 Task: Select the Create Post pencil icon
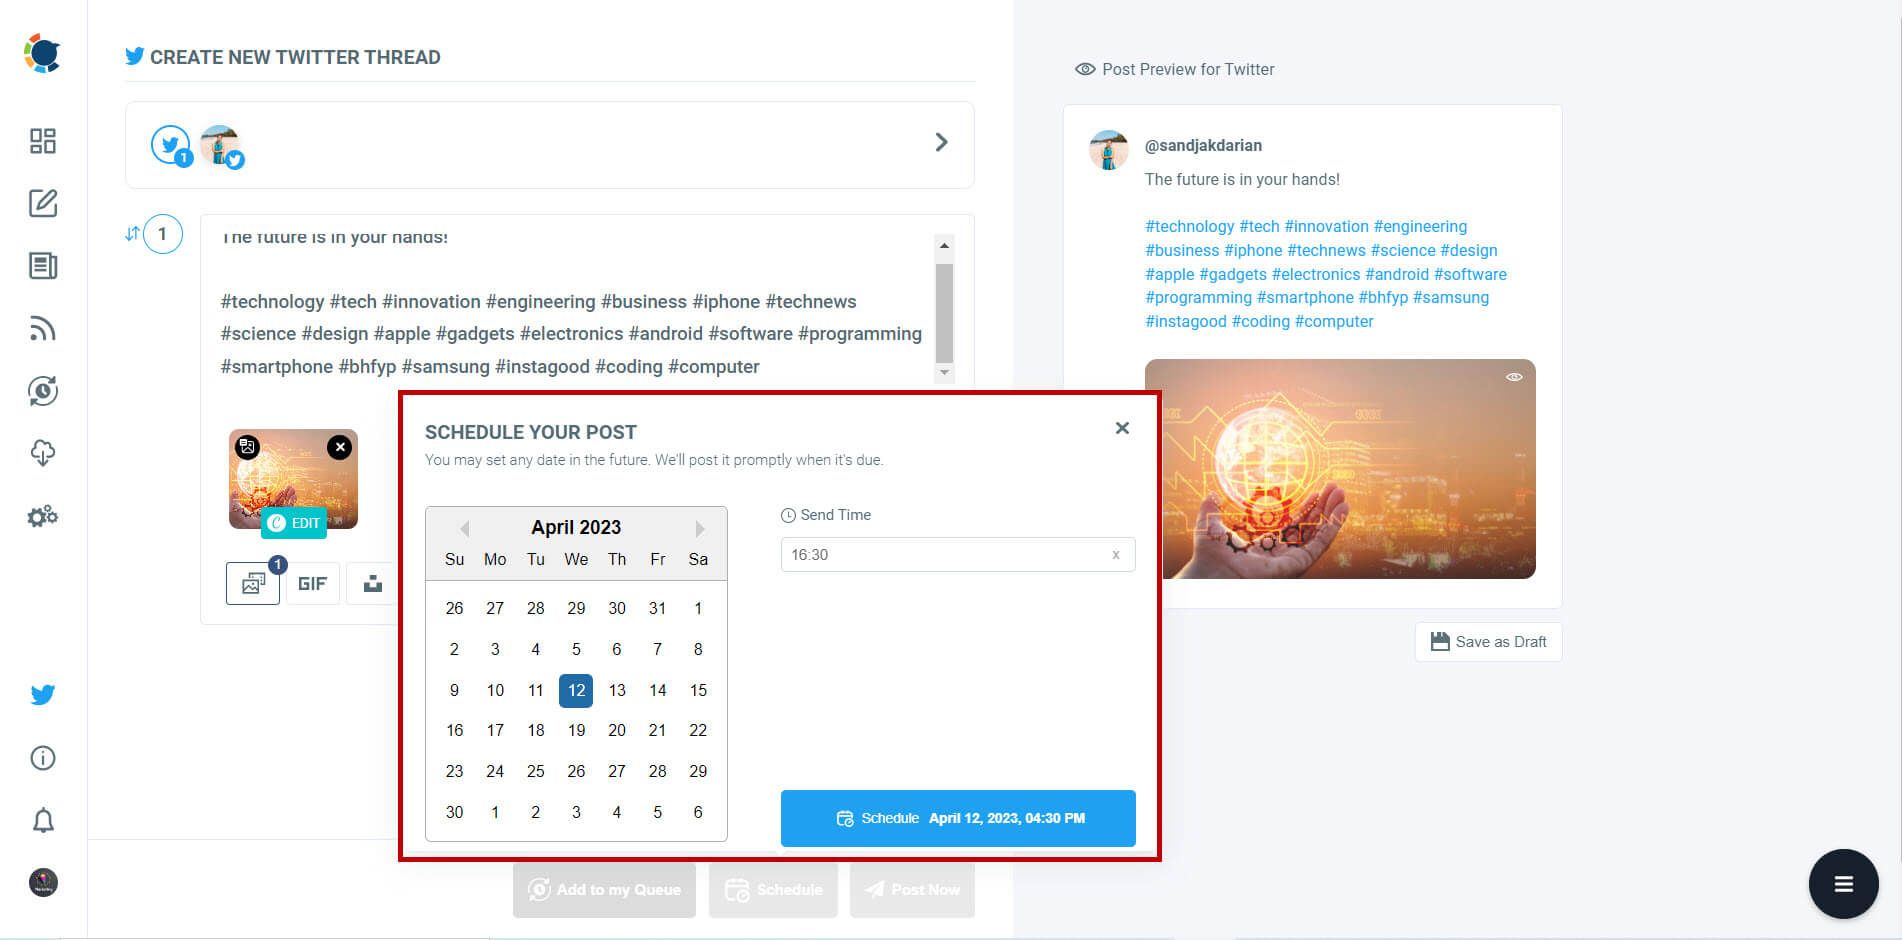pos(42,204)
